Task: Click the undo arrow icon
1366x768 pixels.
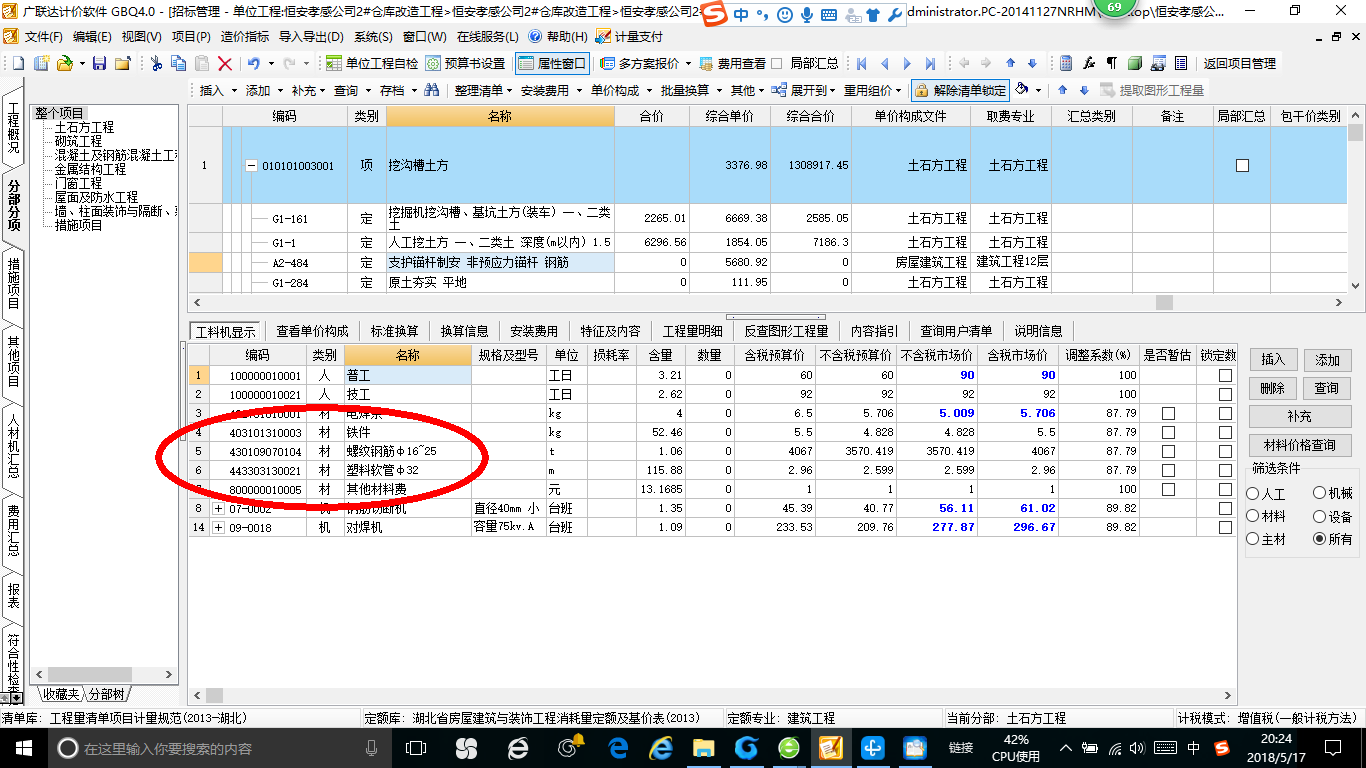Action: pos(253,63)
